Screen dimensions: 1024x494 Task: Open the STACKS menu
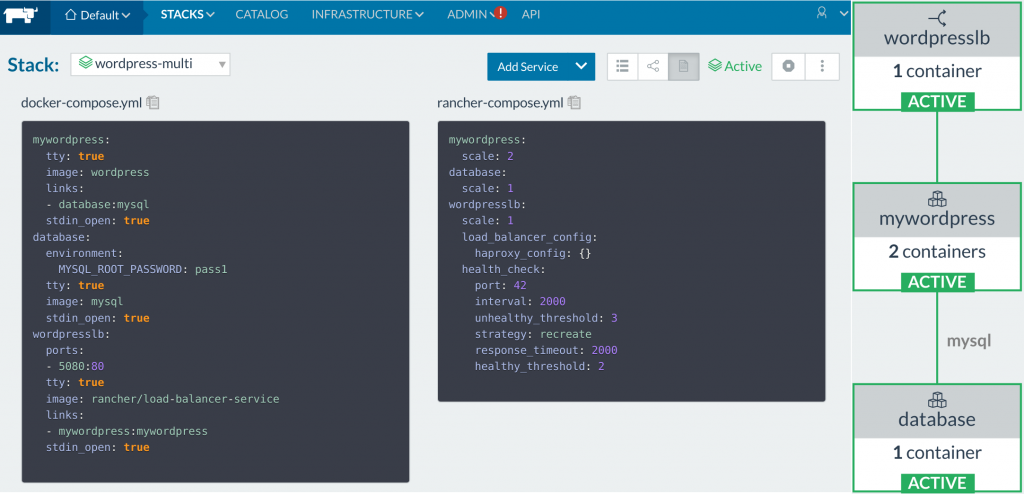(187, 15)
